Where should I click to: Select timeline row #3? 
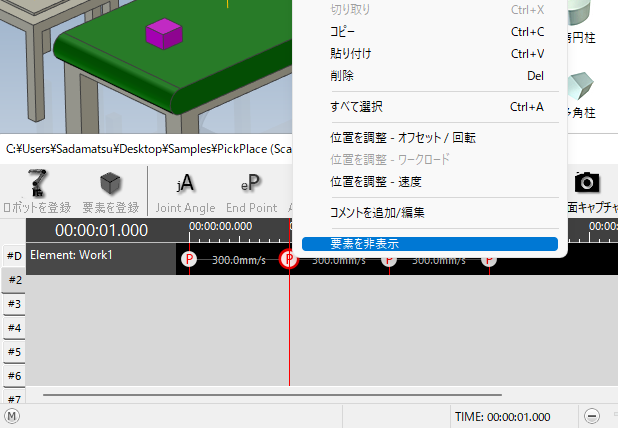14,304
